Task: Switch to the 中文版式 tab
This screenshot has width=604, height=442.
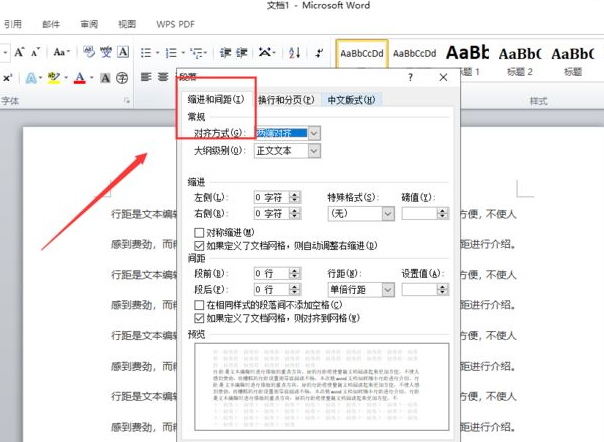Action: point(352,100)
